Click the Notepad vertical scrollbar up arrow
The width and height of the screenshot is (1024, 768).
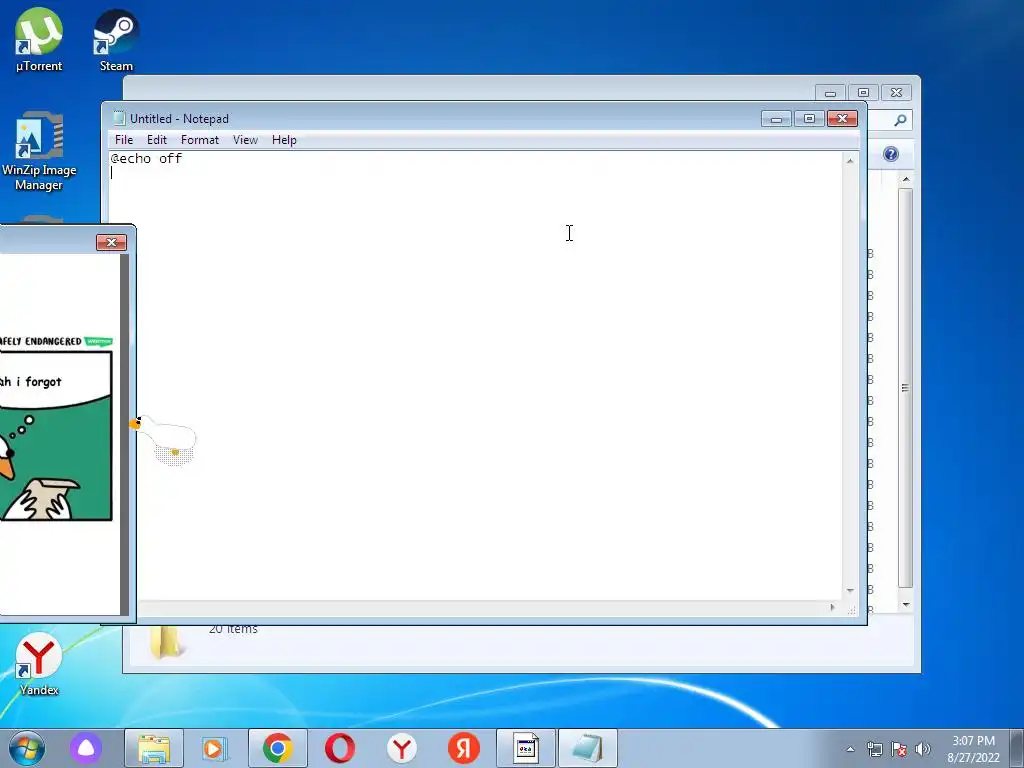pyautogui.click(x=850, y=160)
